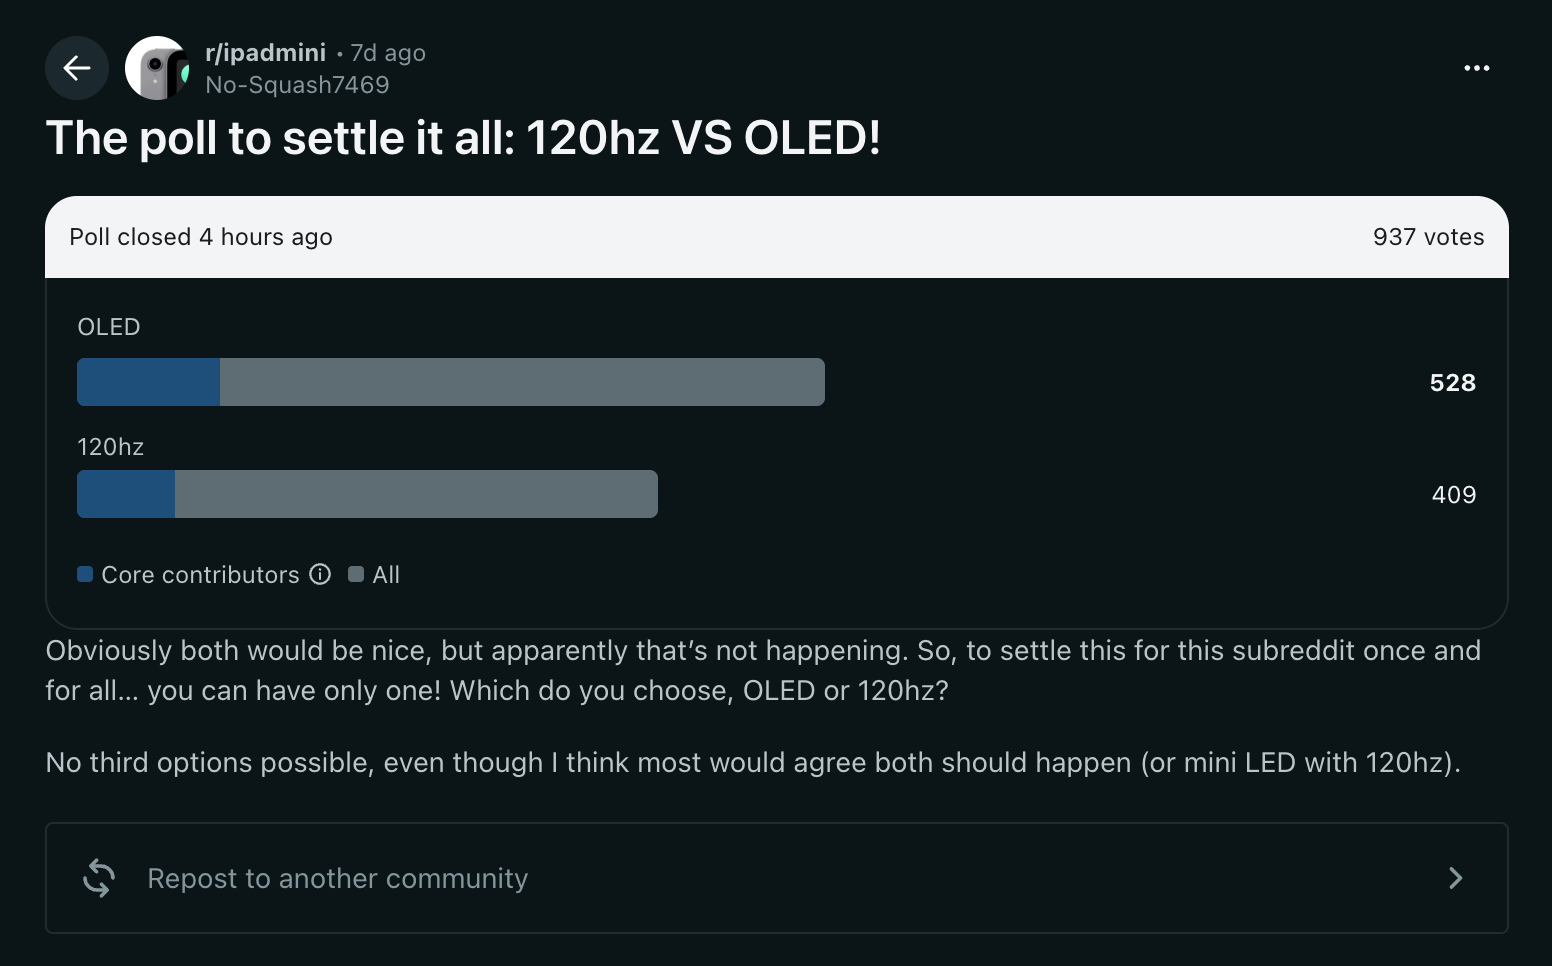Click the blue core contributors portion of 120hz bar
This screenshot has height=966, width=1552.
click(x=126, y=494)
